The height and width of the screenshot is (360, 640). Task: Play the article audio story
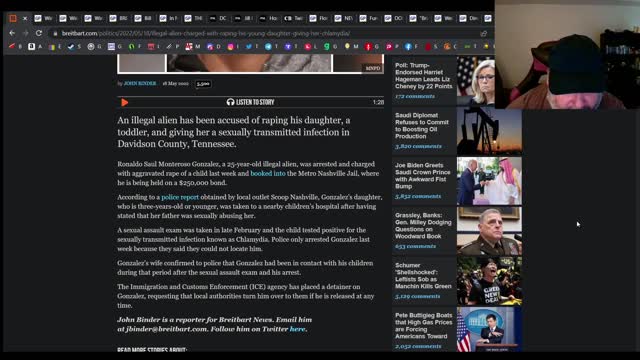coord(124,102)
